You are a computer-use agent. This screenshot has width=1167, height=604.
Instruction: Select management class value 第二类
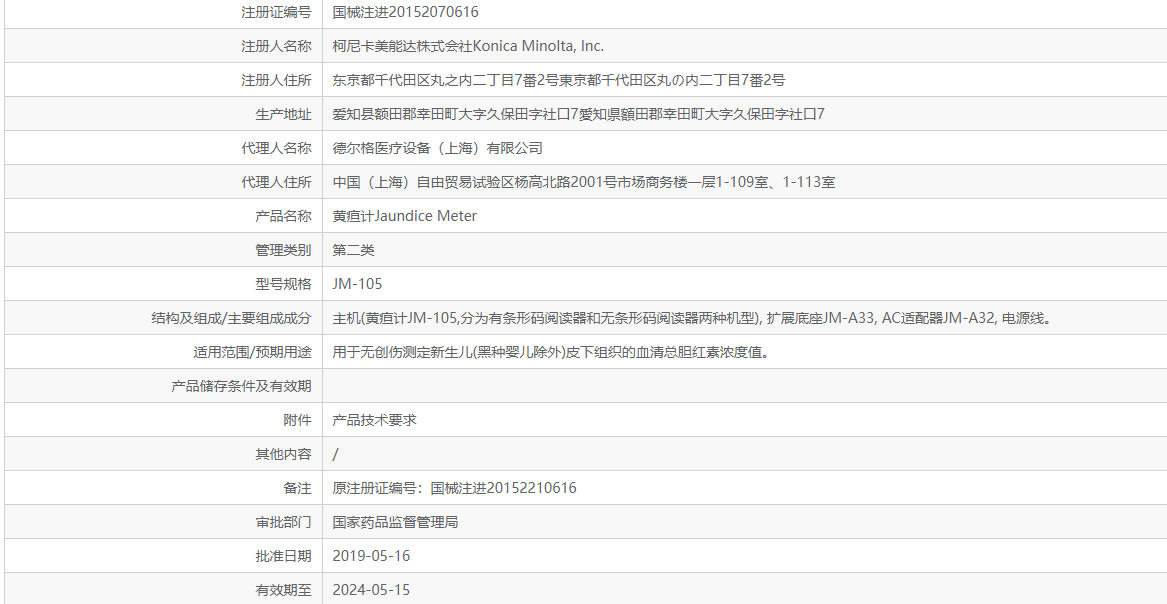pos(354,251)
